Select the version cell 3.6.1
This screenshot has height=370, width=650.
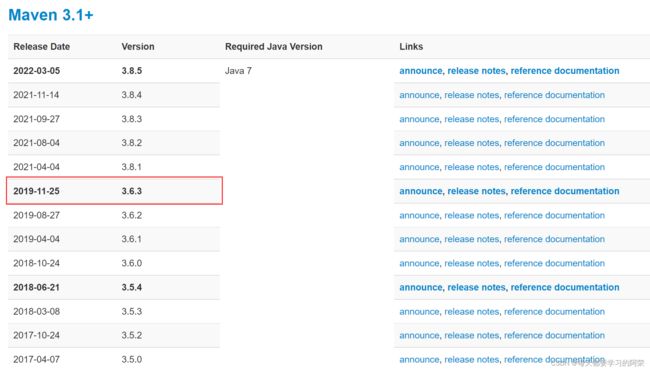tap(131, 239)
